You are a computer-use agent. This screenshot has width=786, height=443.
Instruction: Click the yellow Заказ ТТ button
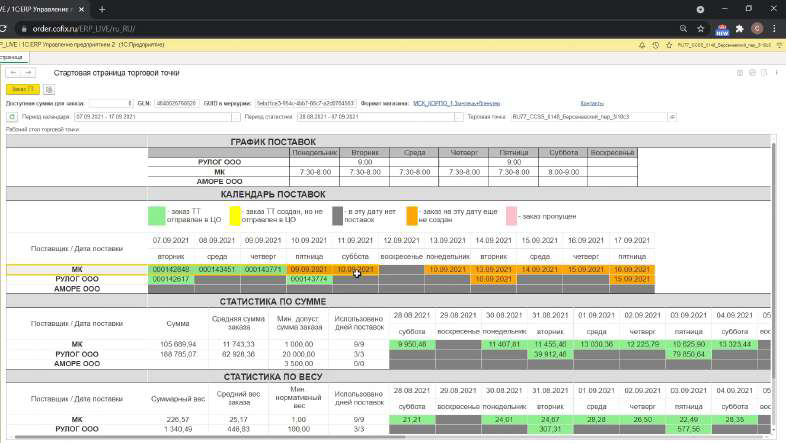point(23,89)
